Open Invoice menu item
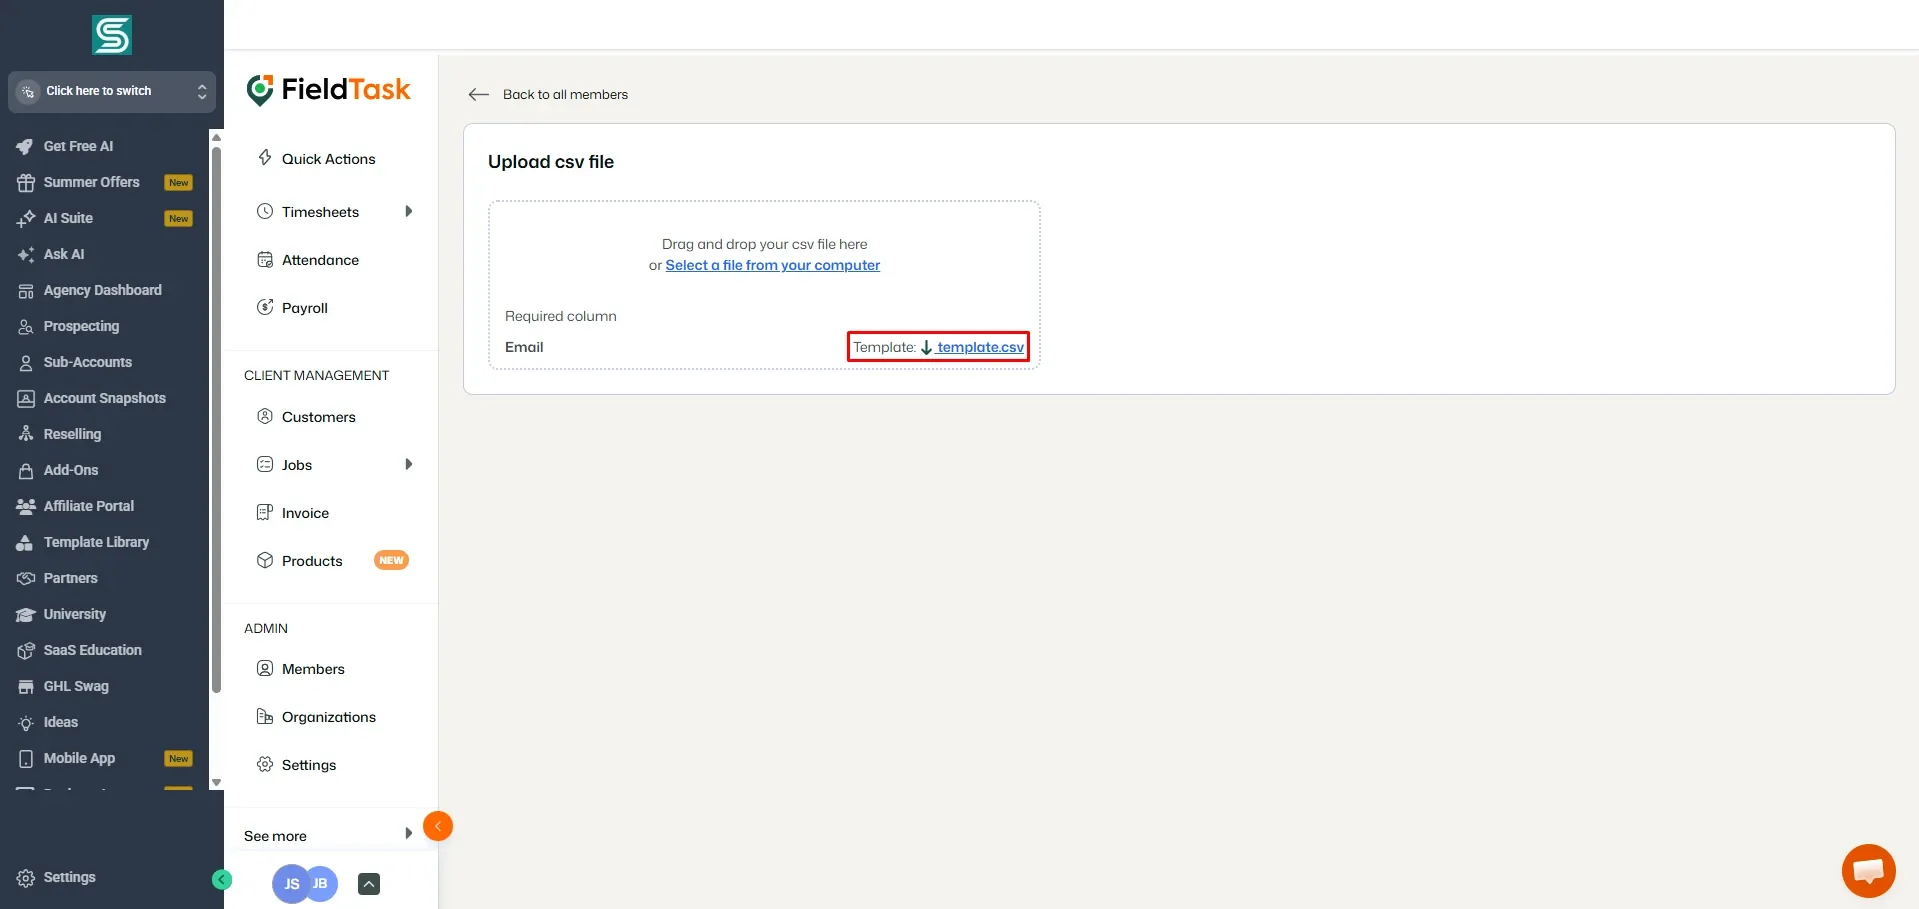The image size is (1919, 909). pos(305,513)
